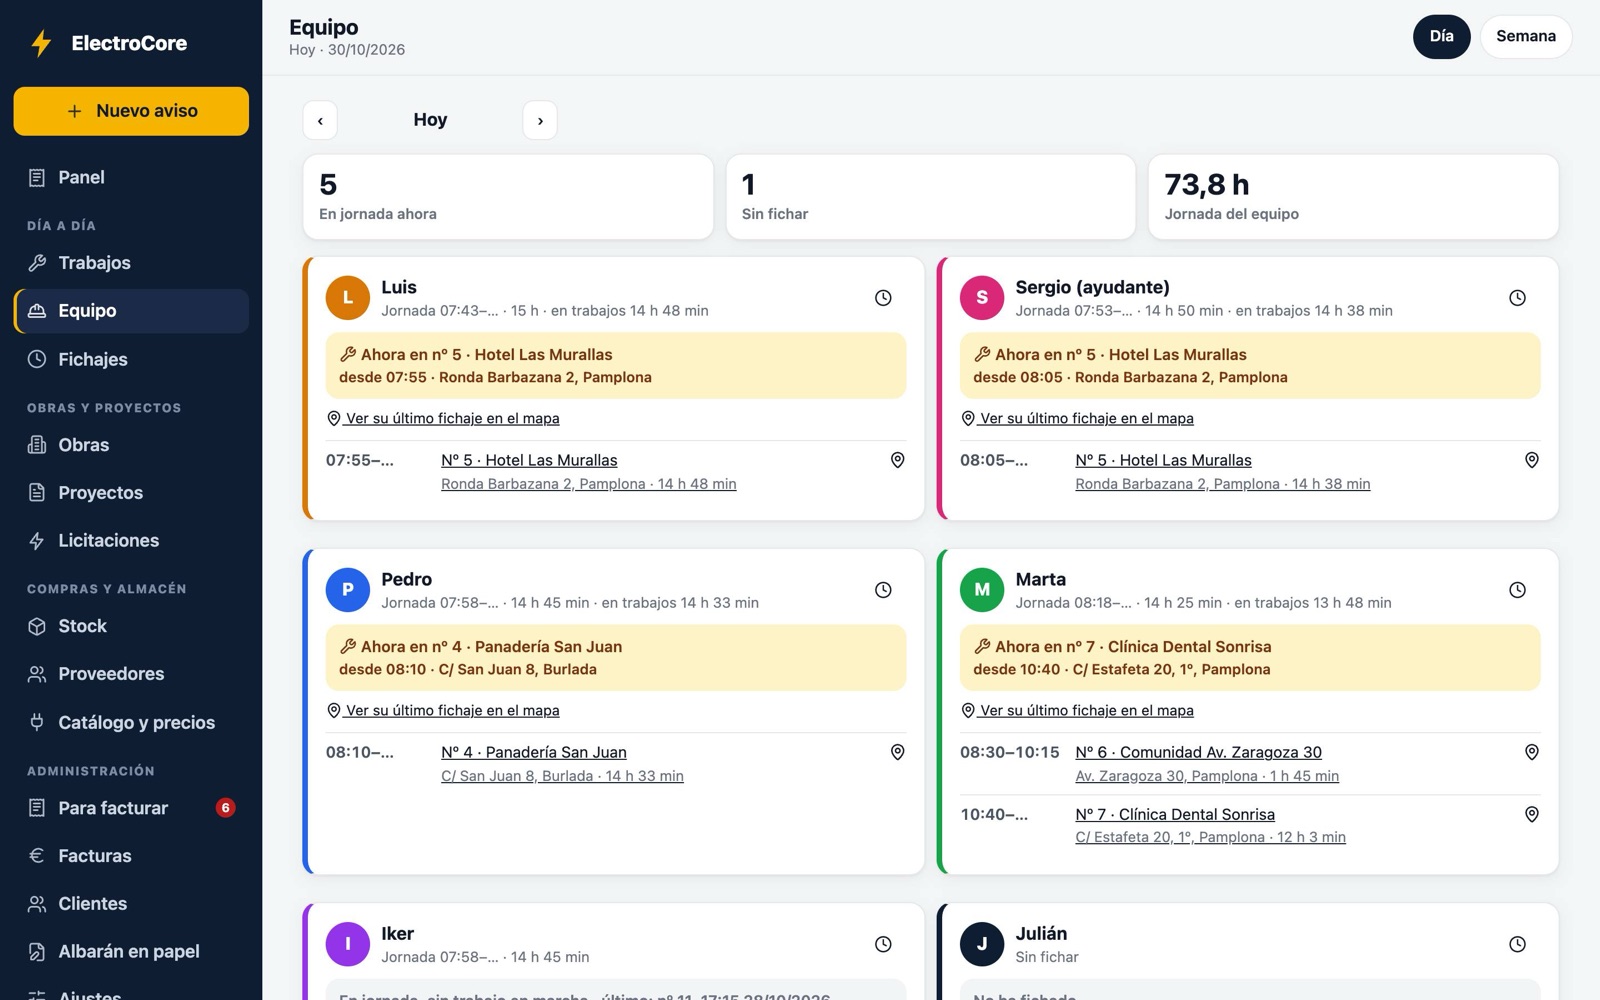Viewport: 1600px width, 1000px height.
Task: Open Marta's last clock-in map link
Action: pyautogui.click(x=1077, y=710)
